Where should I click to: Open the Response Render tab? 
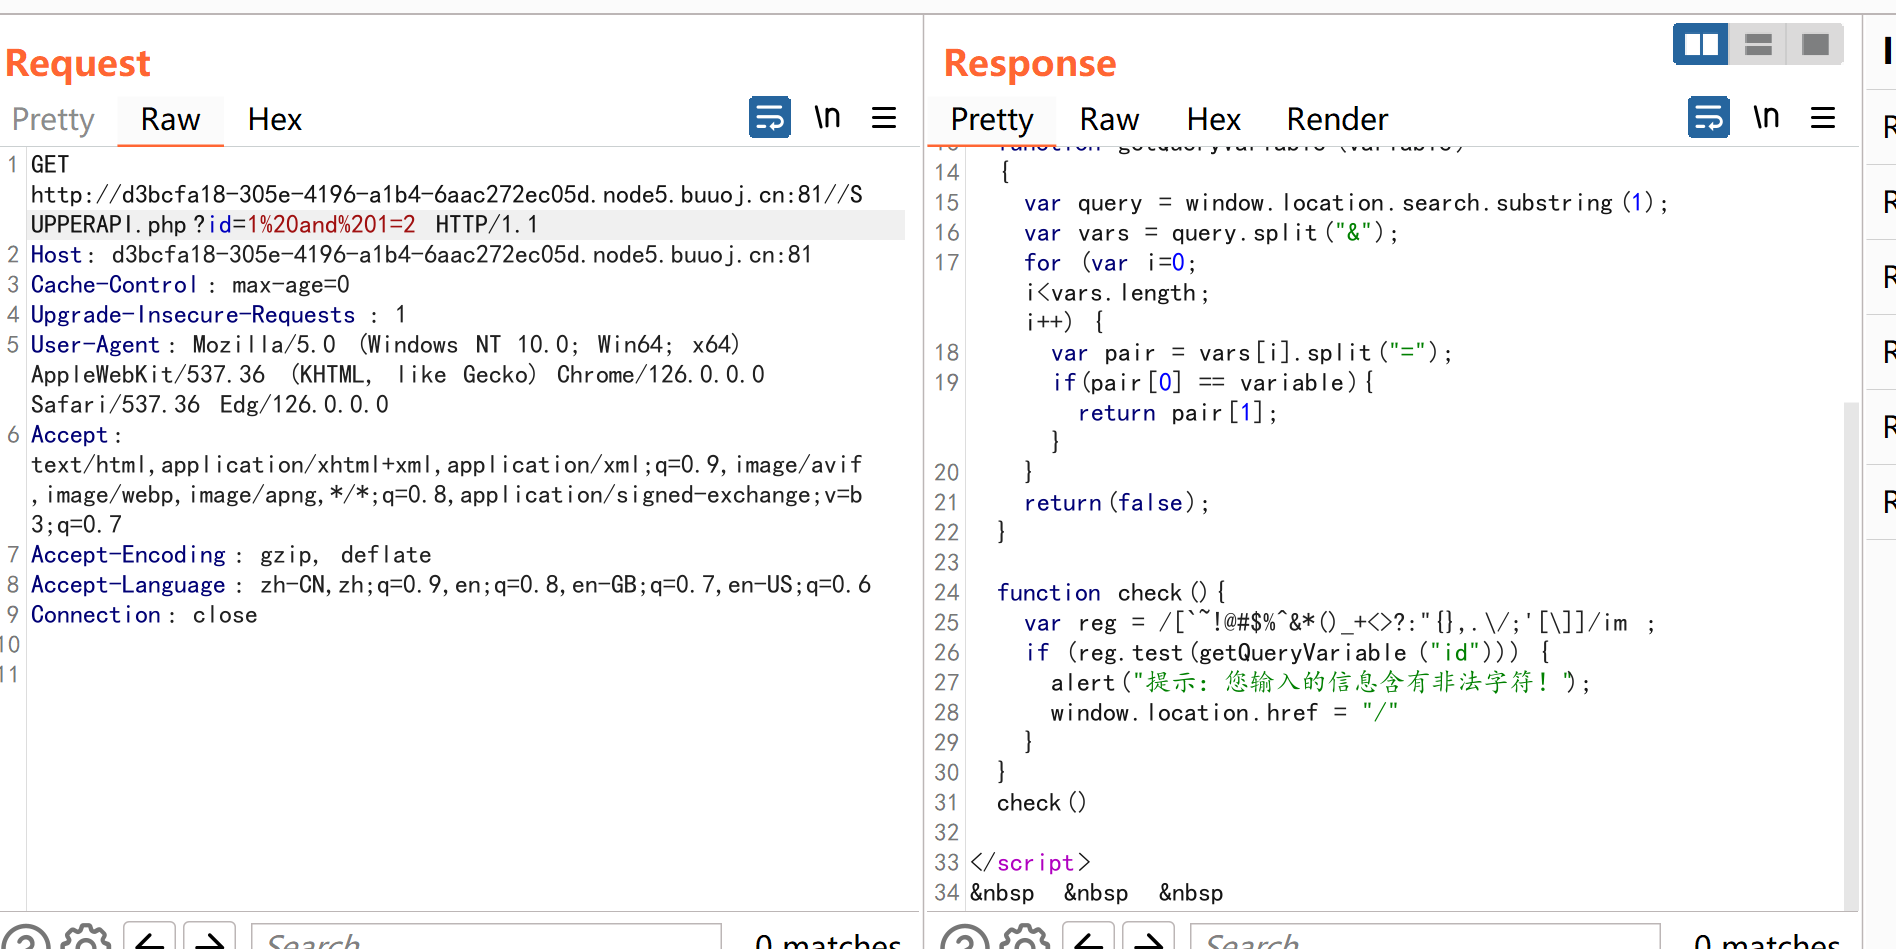click(x=1337, y=120)
